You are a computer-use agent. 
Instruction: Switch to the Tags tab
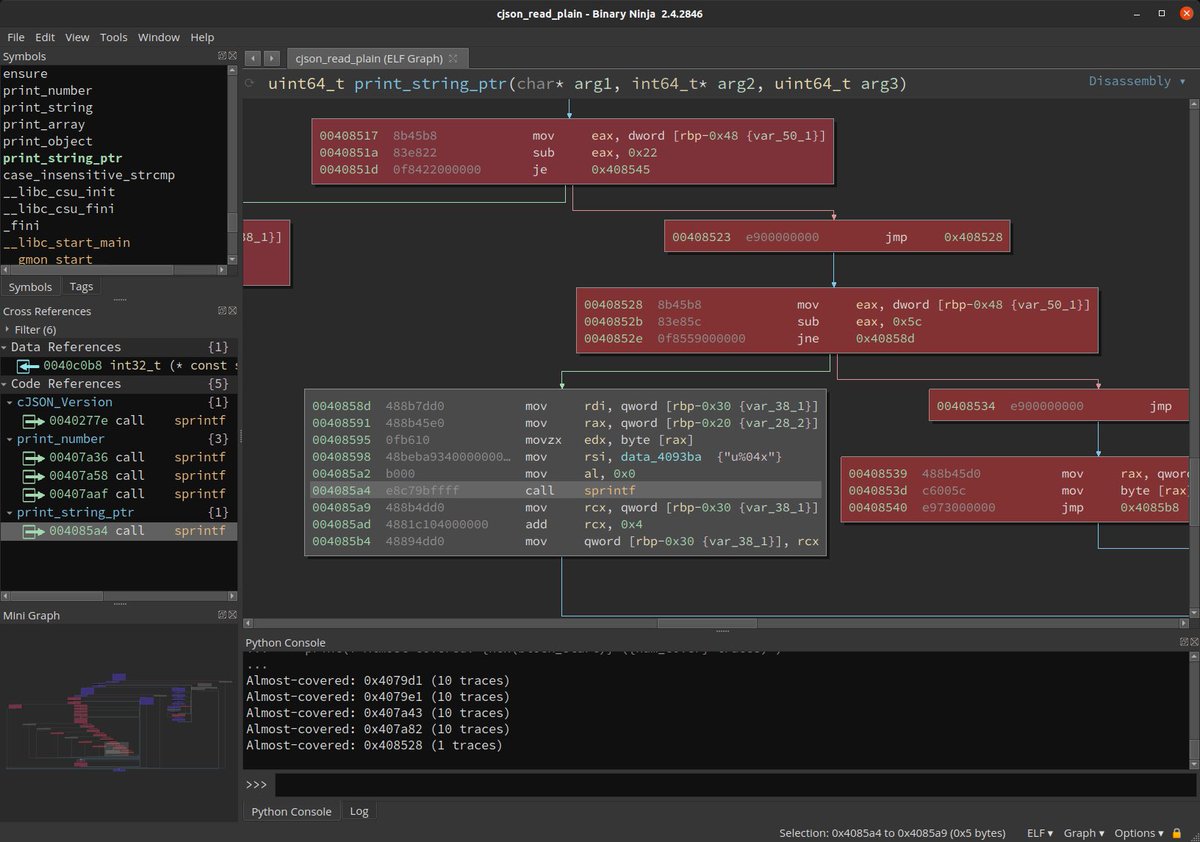tap(82, 287)
